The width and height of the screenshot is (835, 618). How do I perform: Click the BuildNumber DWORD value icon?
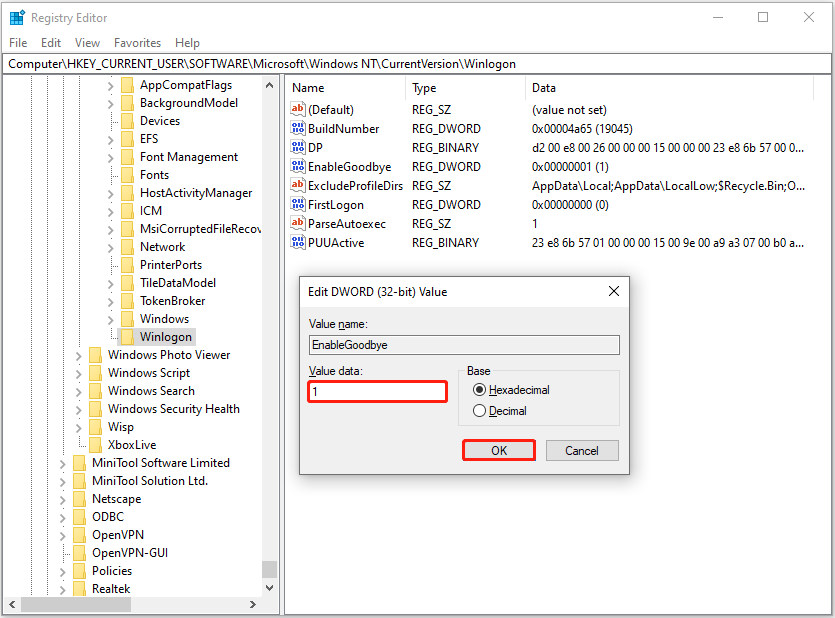click(x=298, y=128)
